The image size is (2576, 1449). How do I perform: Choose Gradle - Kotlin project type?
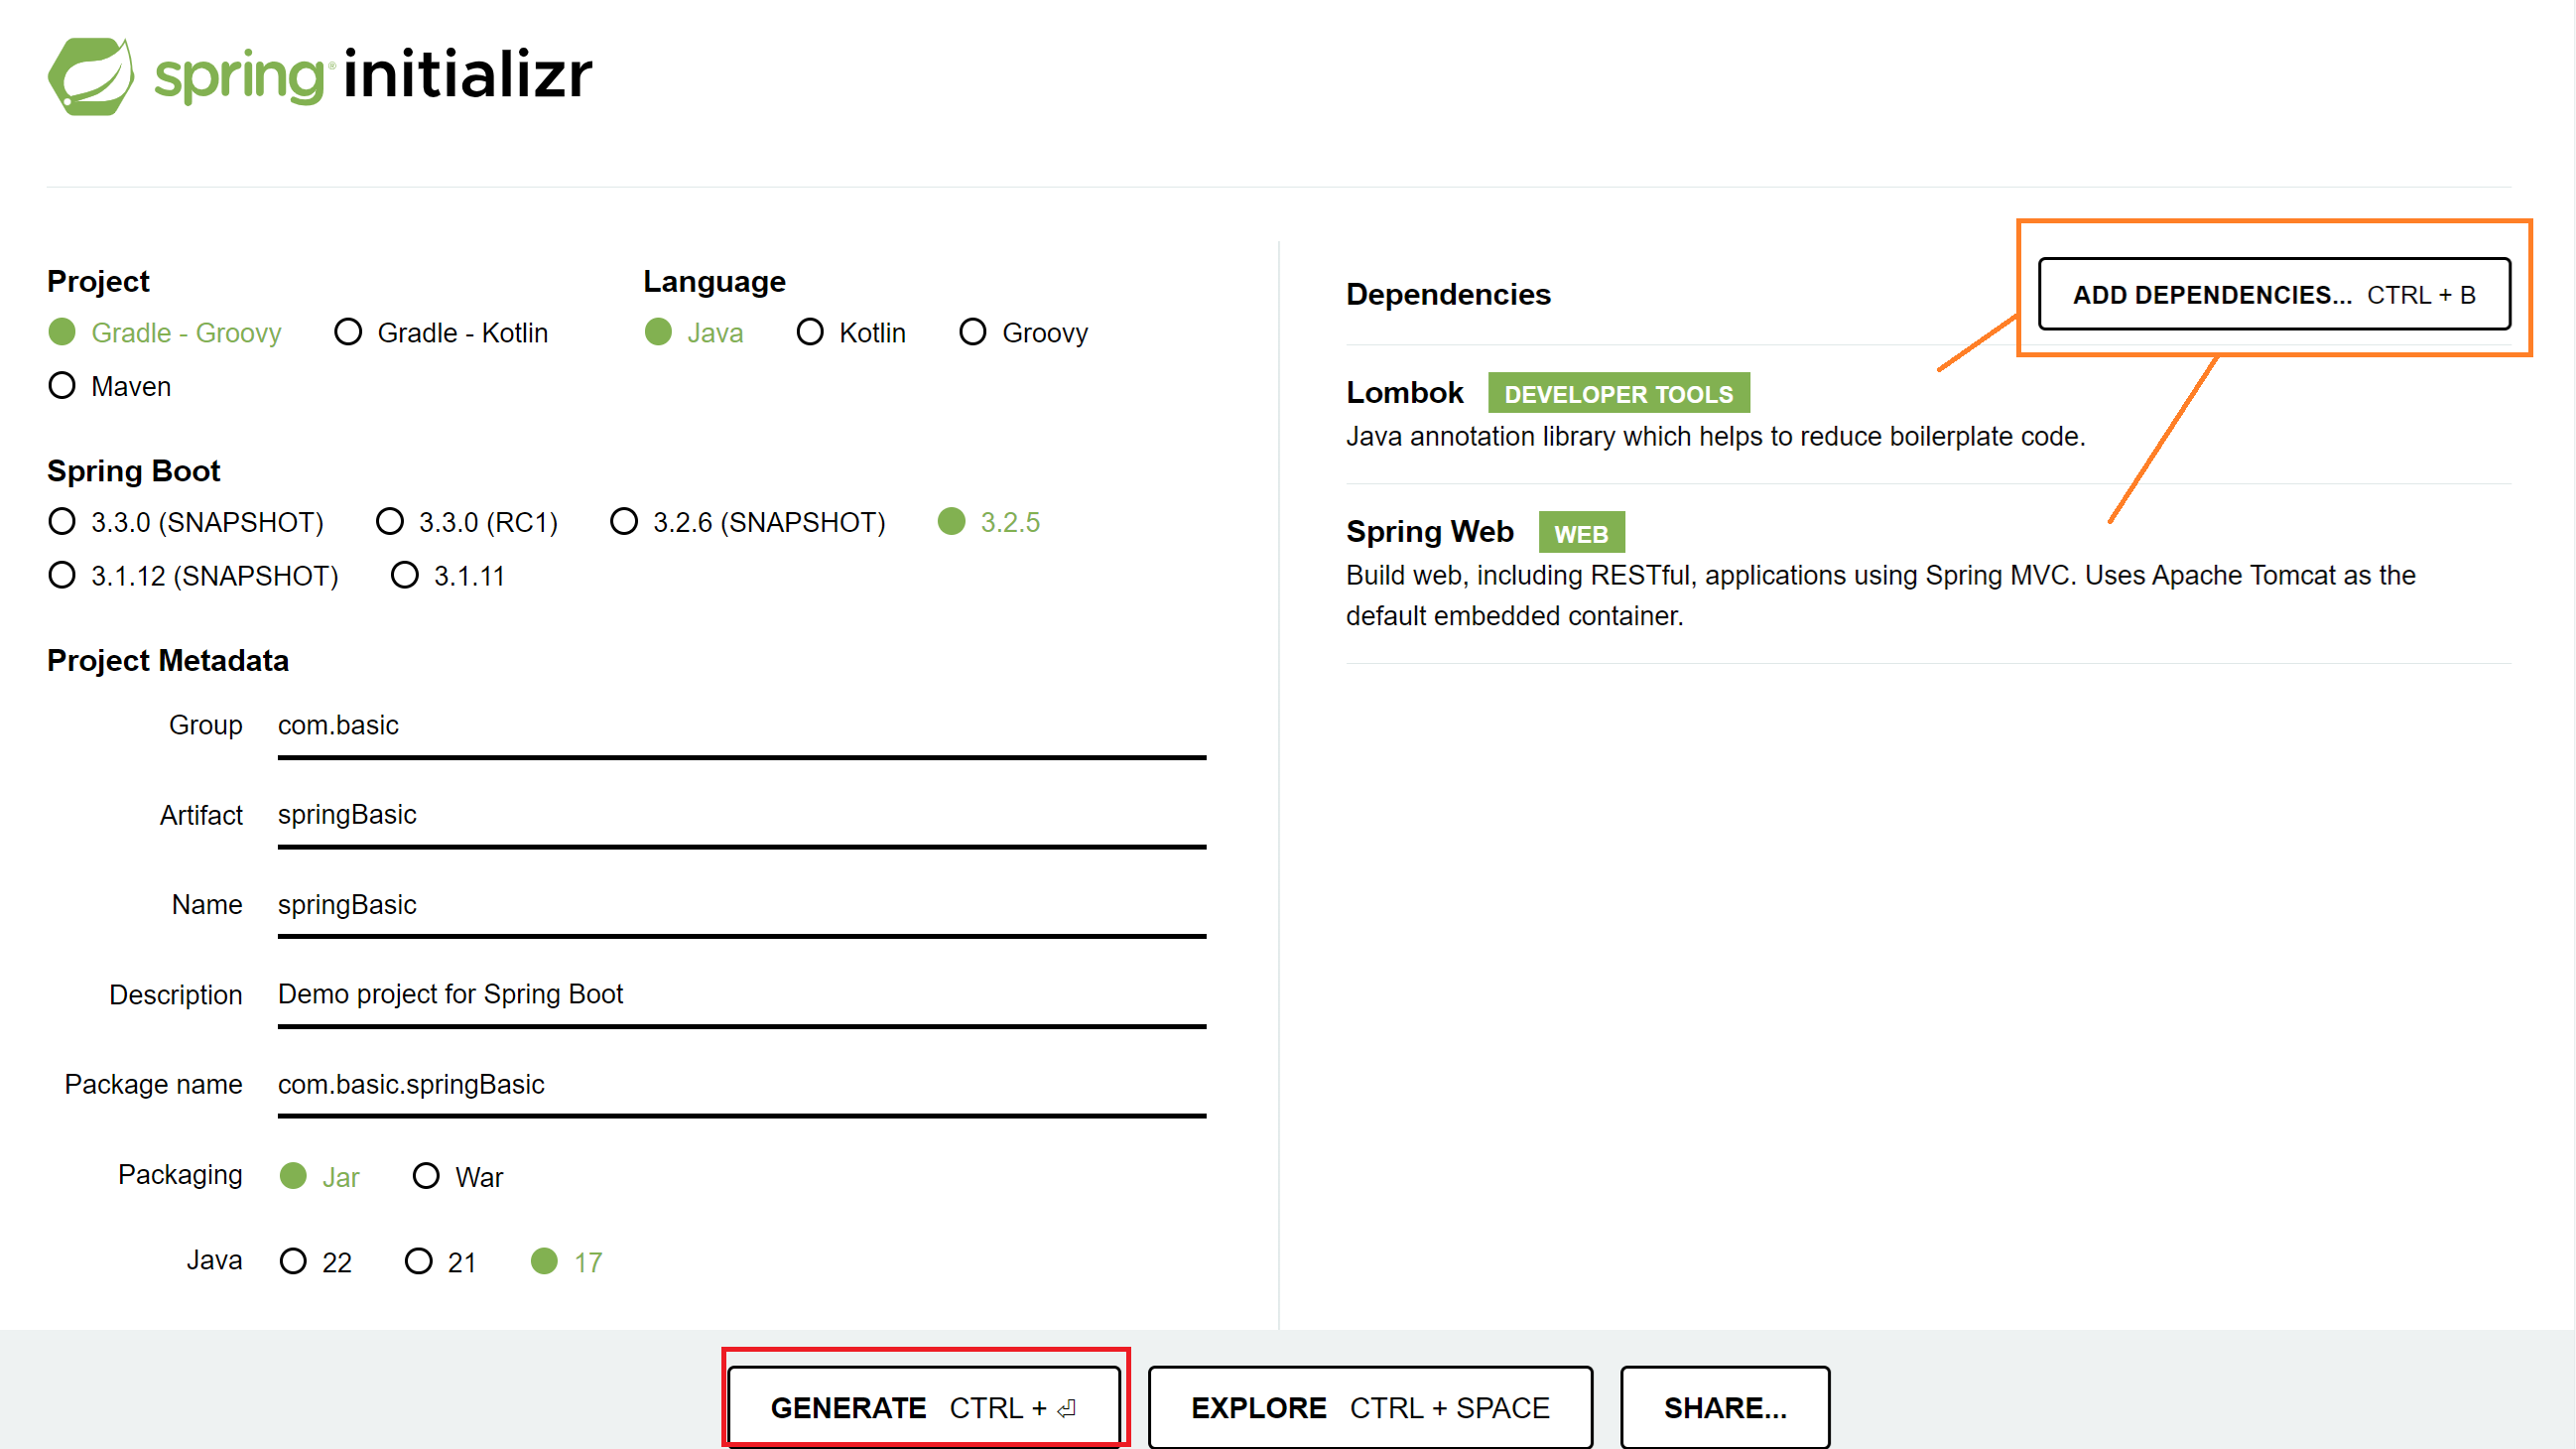pos(348,332)
